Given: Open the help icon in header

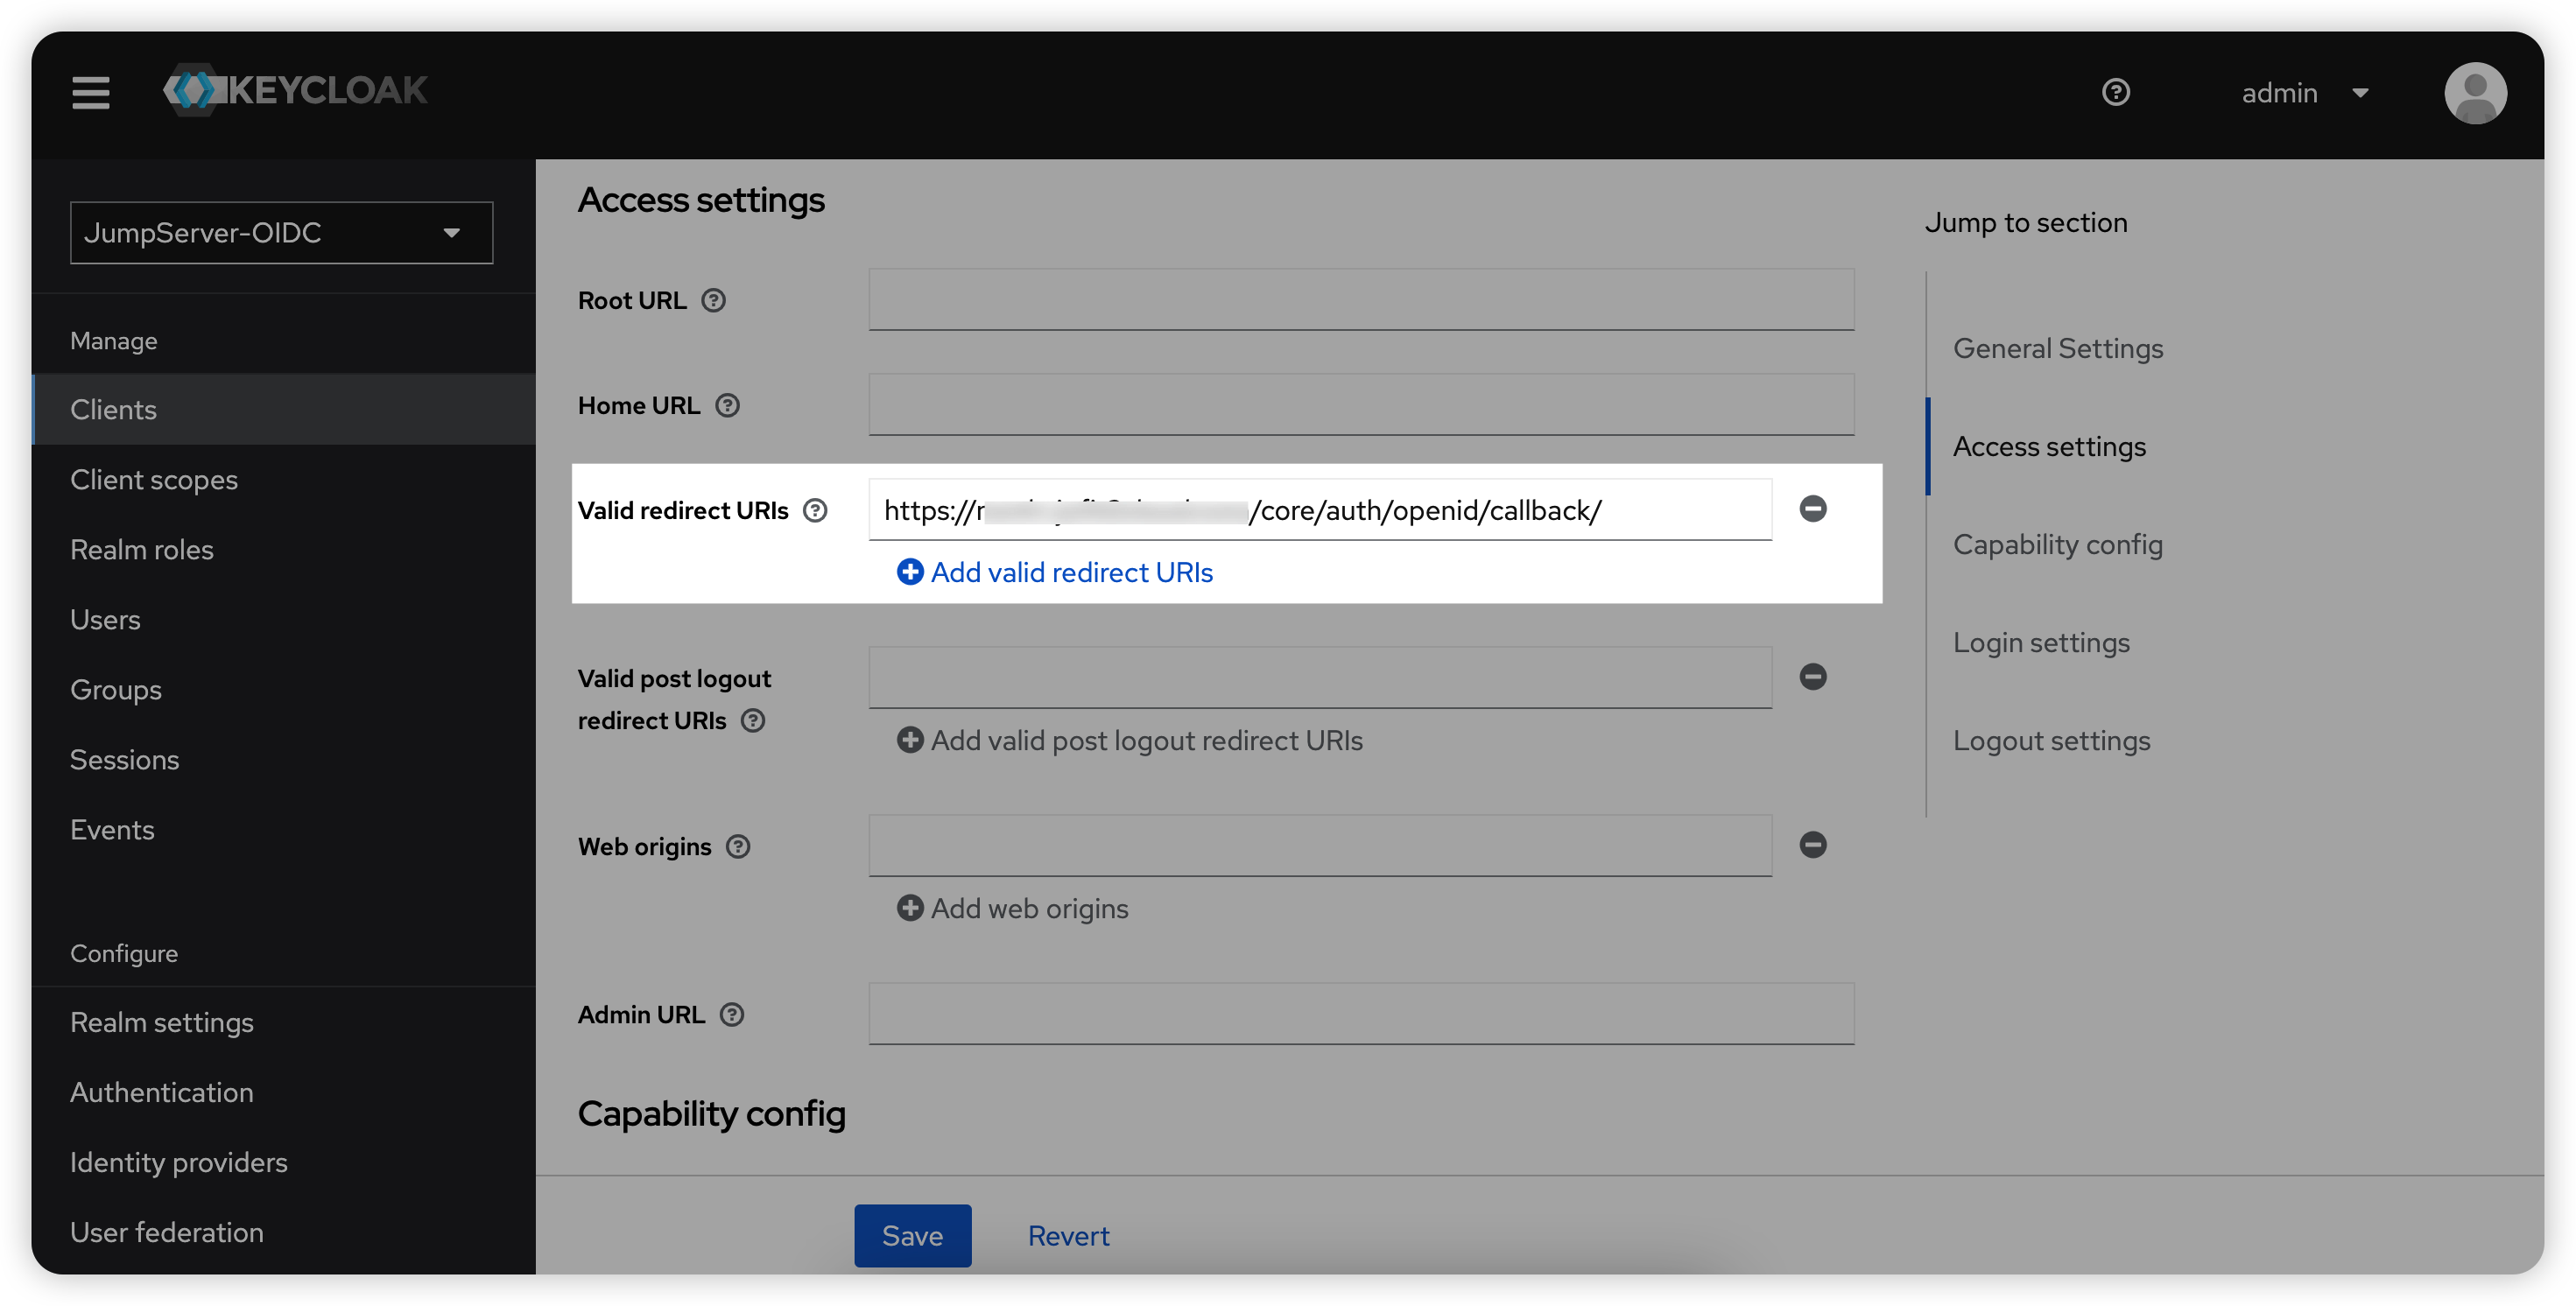Looking at the screenshot, I should (x=2115, y=92).
